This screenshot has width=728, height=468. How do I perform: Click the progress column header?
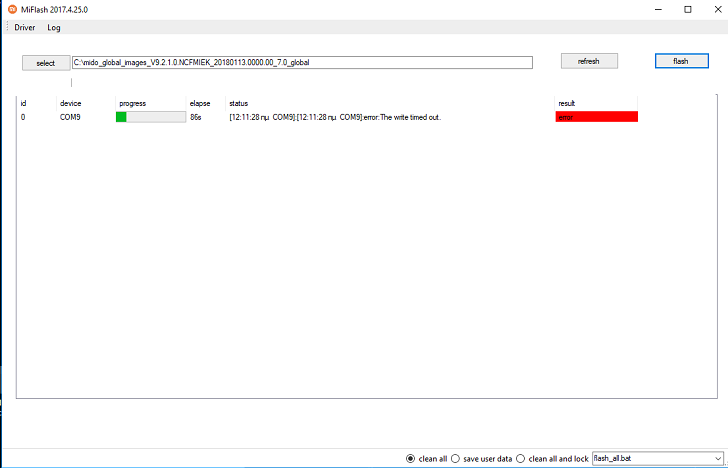pyautogui.click(x=150, y=104)
